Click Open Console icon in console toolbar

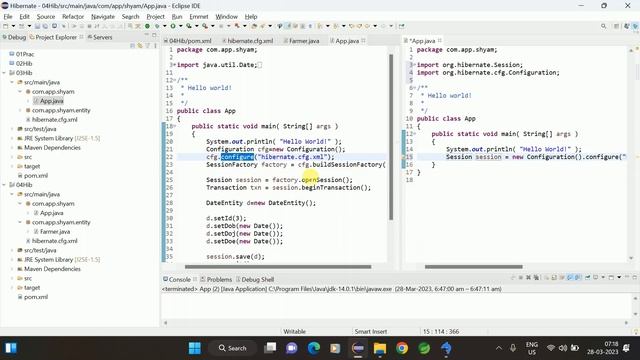point(611,278)
